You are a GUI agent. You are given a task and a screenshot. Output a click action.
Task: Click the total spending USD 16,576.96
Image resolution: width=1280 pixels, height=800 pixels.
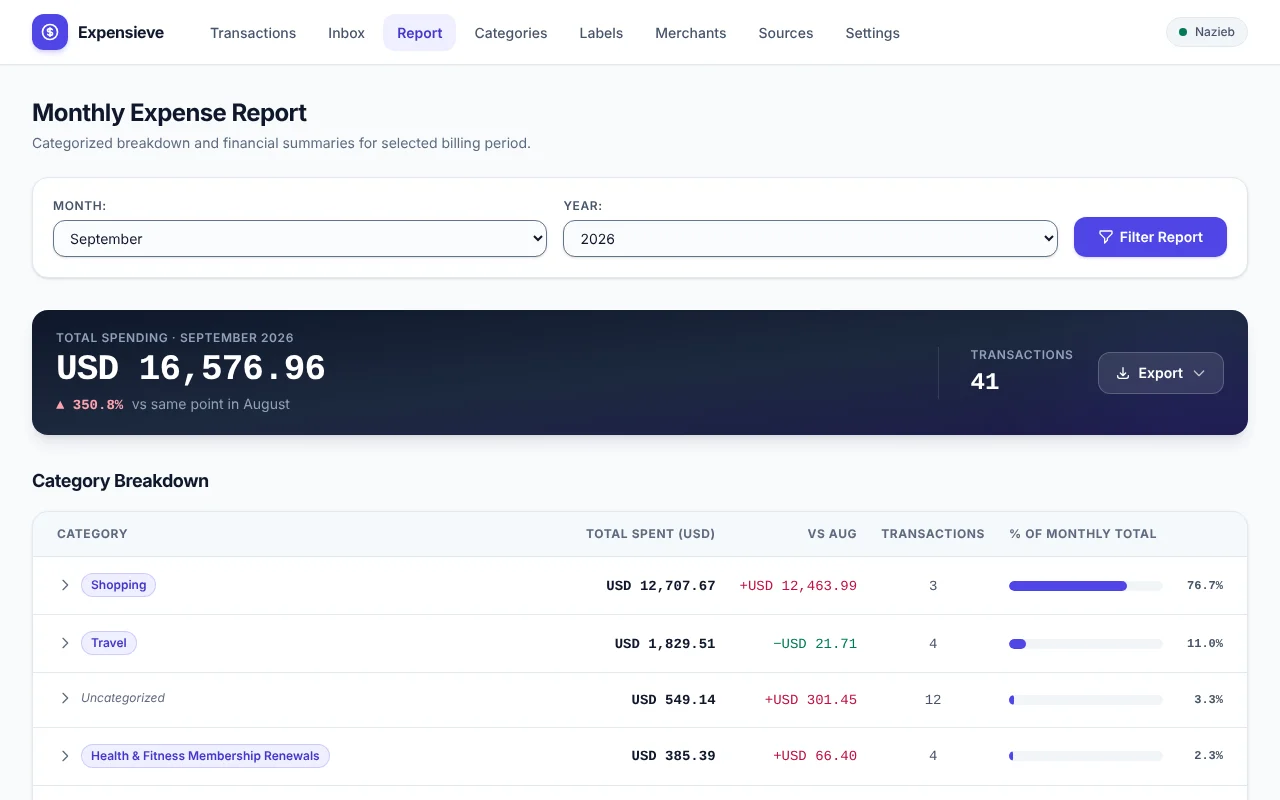point(191,369)
